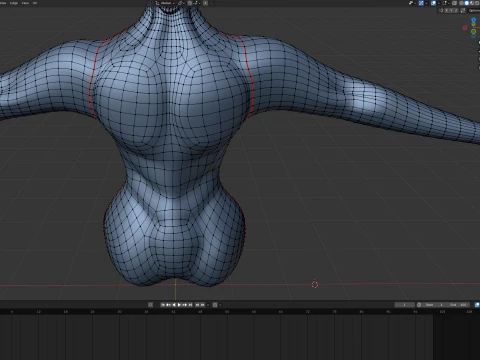The image size is (480, 360).
Task: Switch to material preview shading
Action: coord(472,3)
